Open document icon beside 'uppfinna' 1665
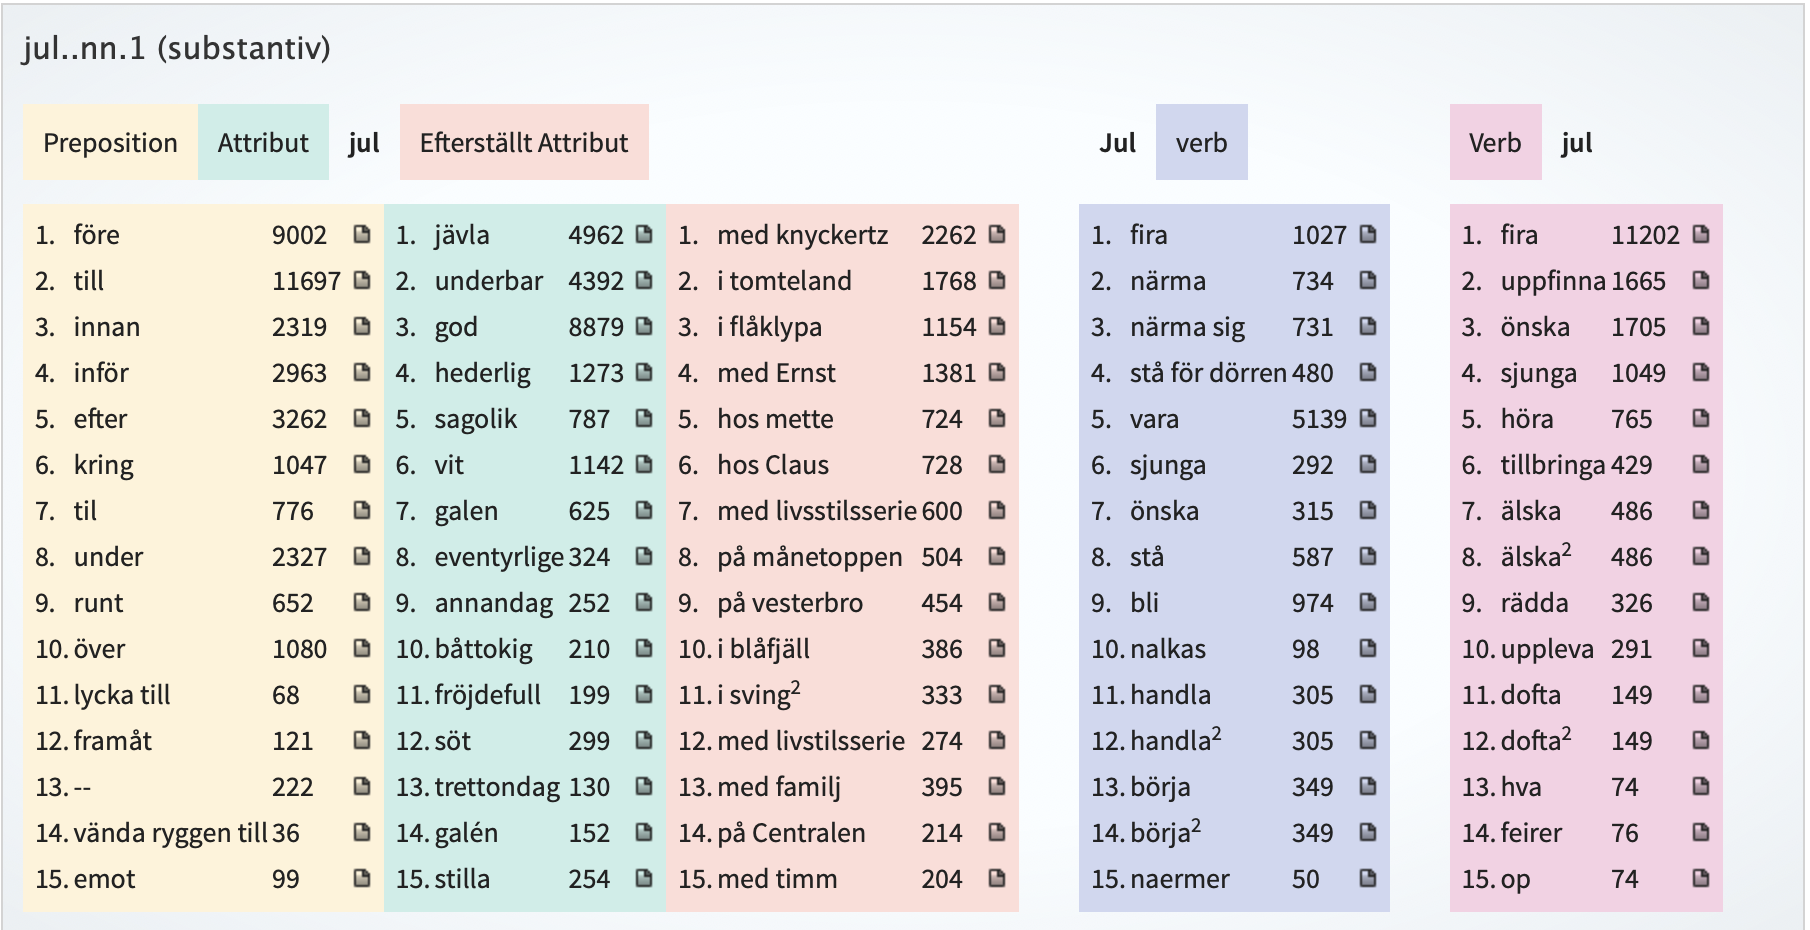The height and width of the screenshot is (930, 1810). (x=1700, y=280)
